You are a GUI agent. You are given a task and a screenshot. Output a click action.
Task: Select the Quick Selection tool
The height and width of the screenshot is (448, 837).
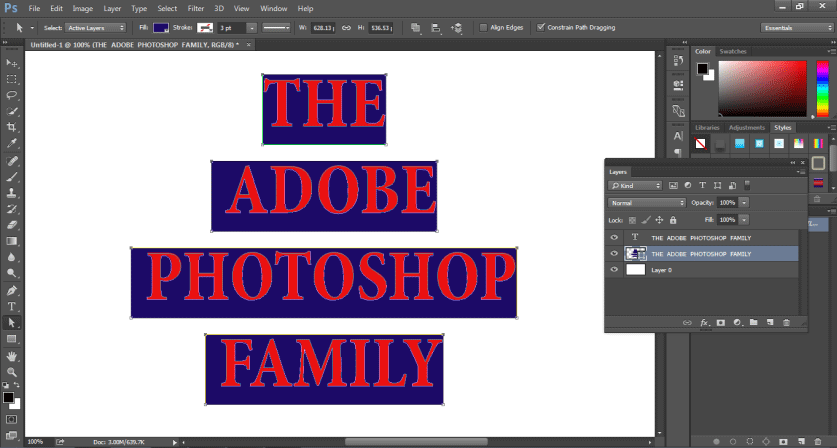[11, 111]
